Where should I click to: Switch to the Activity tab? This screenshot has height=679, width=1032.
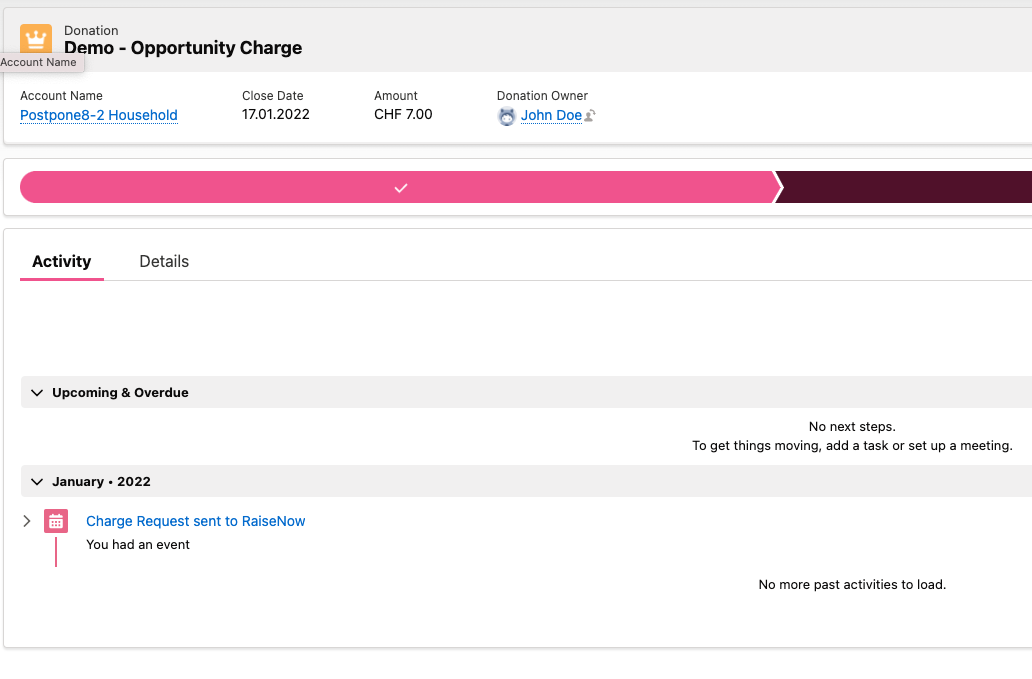point(62,261)
